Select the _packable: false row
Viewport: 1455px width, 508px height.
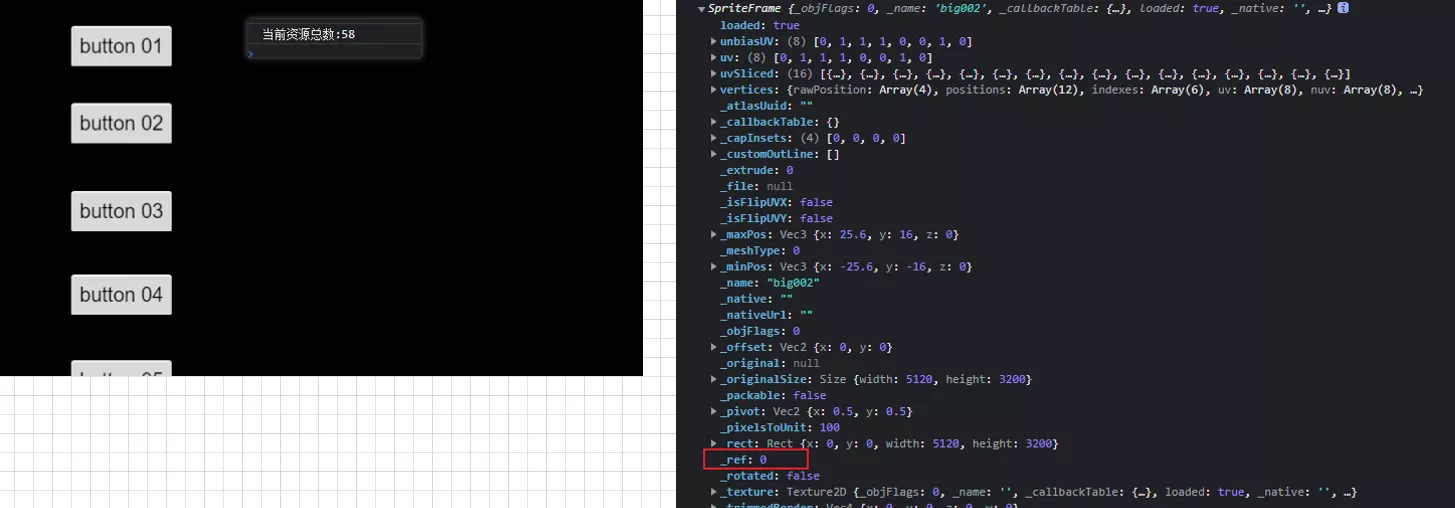point(772,395)
